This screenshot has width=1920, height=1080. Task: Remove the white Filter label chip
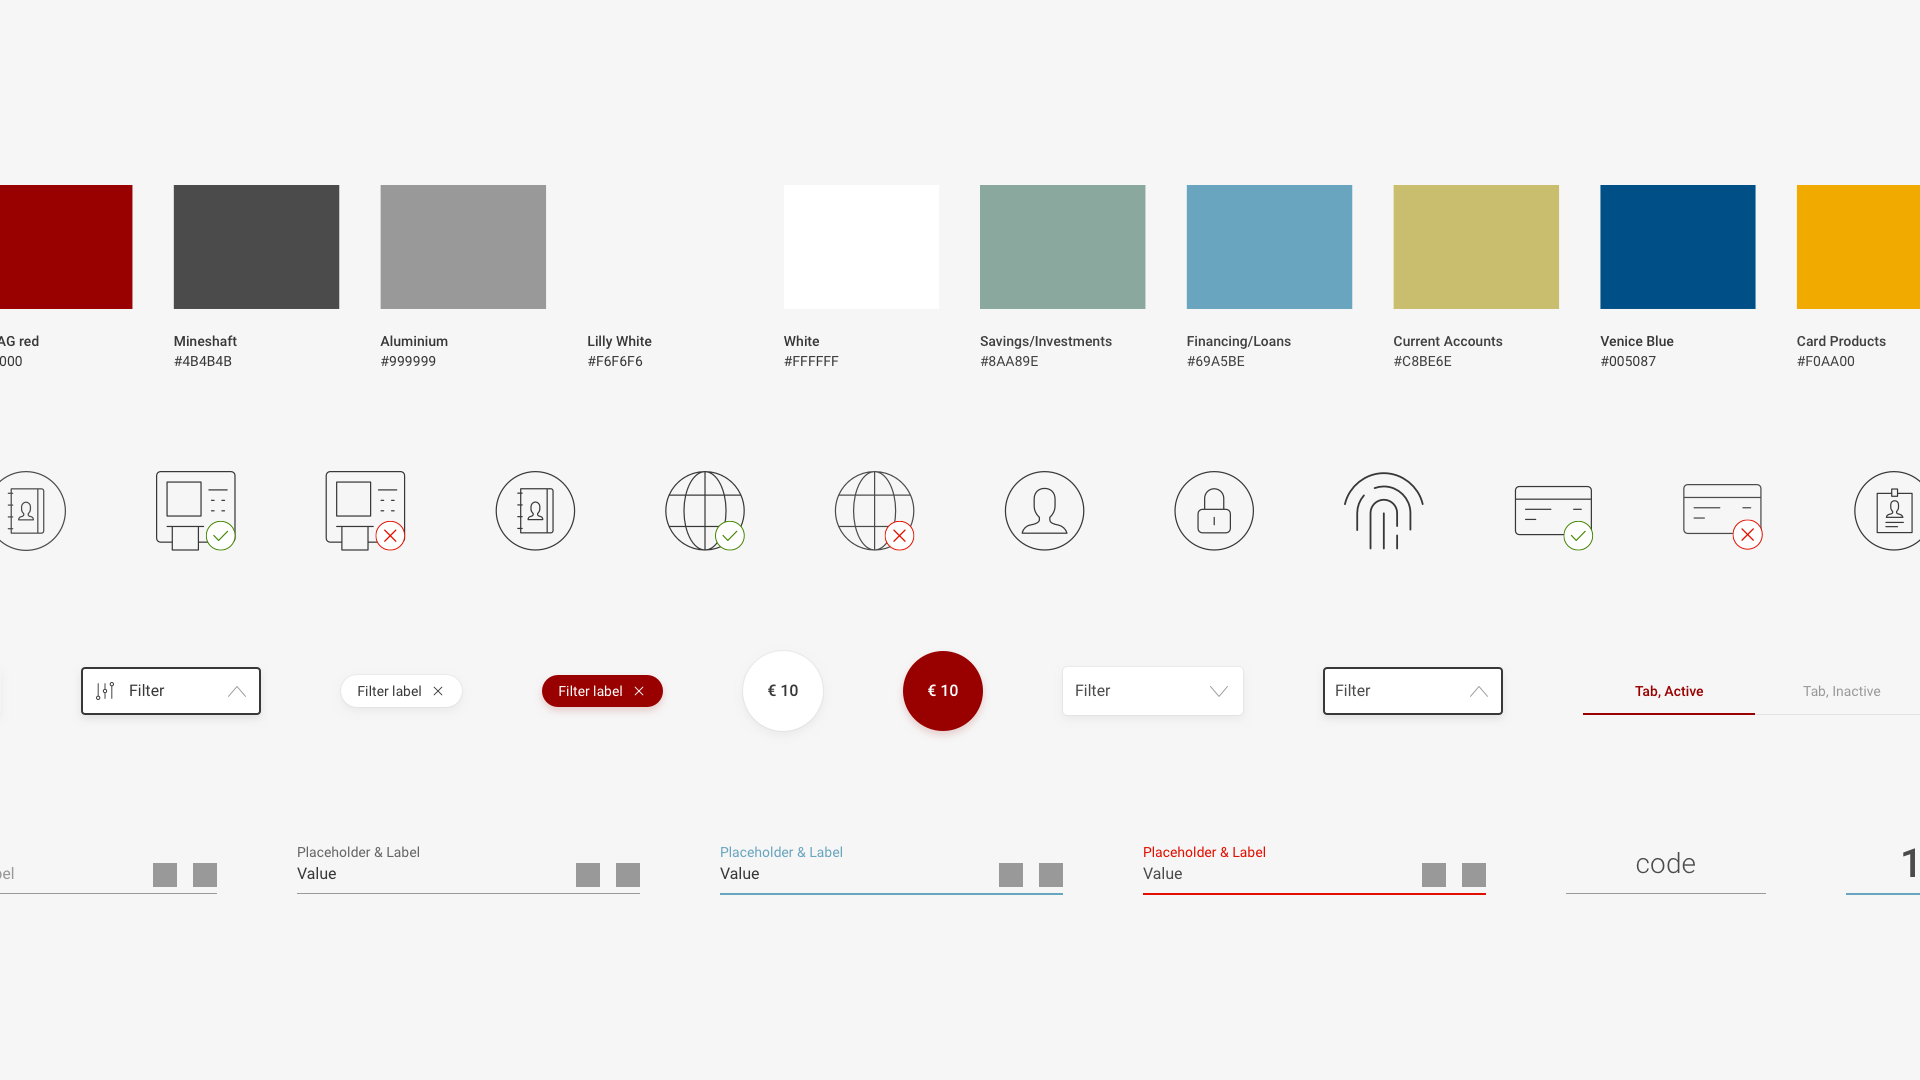438,691
